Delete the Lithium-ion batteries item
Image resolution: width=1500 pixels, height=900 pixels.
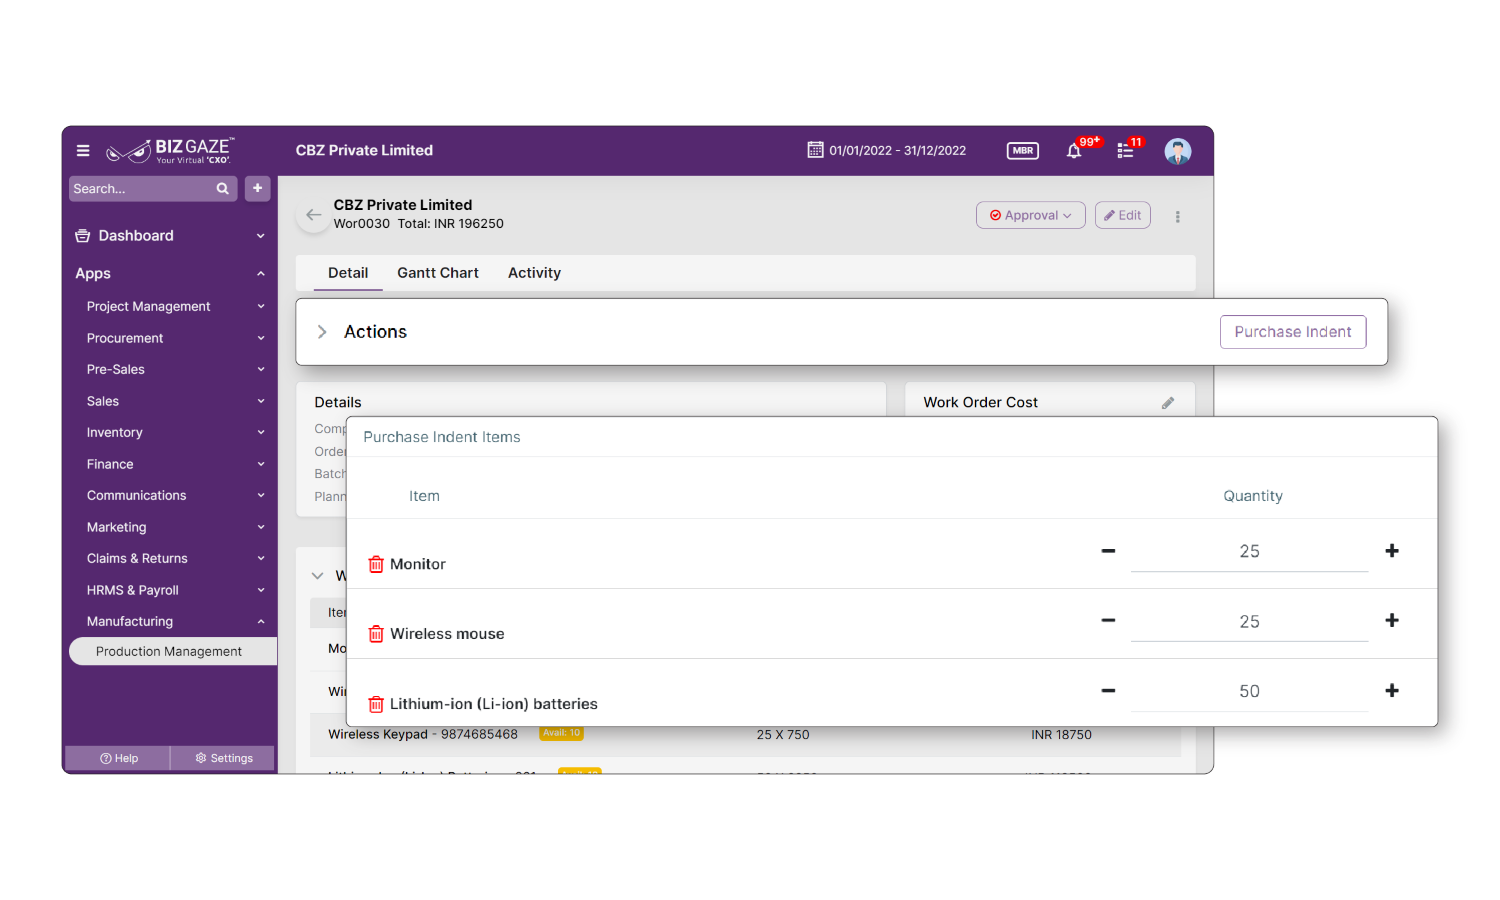376,704
